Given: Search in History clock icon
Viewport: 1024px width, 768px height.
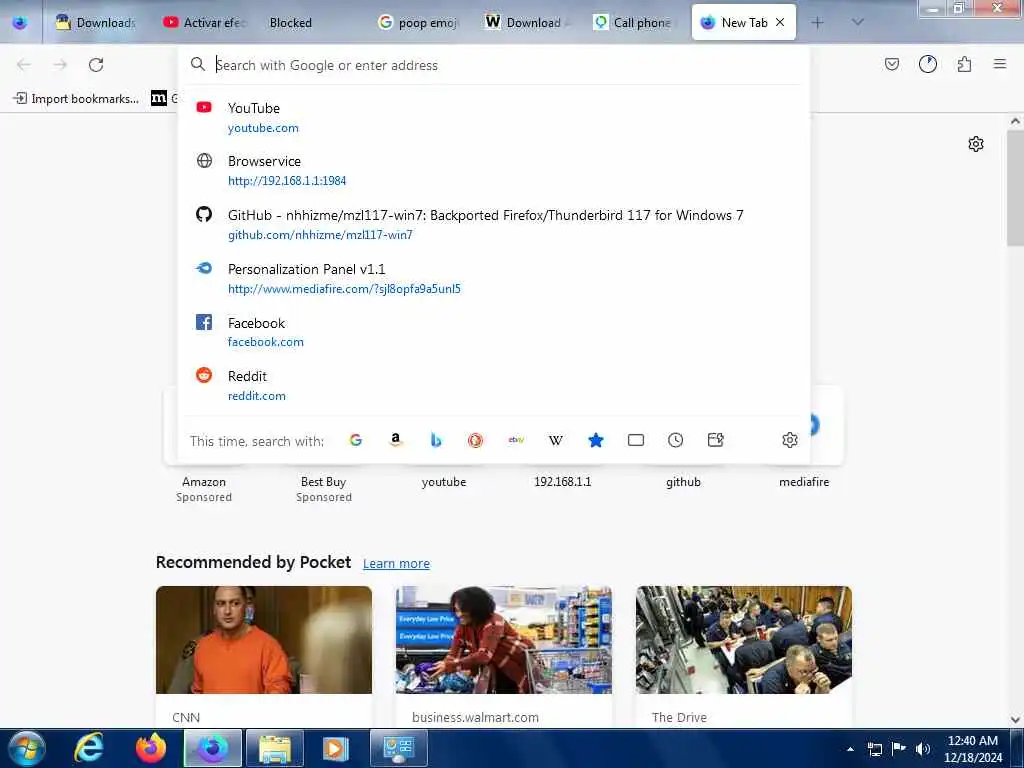Looking at the screenshot, I should click(x=675, y=440).
